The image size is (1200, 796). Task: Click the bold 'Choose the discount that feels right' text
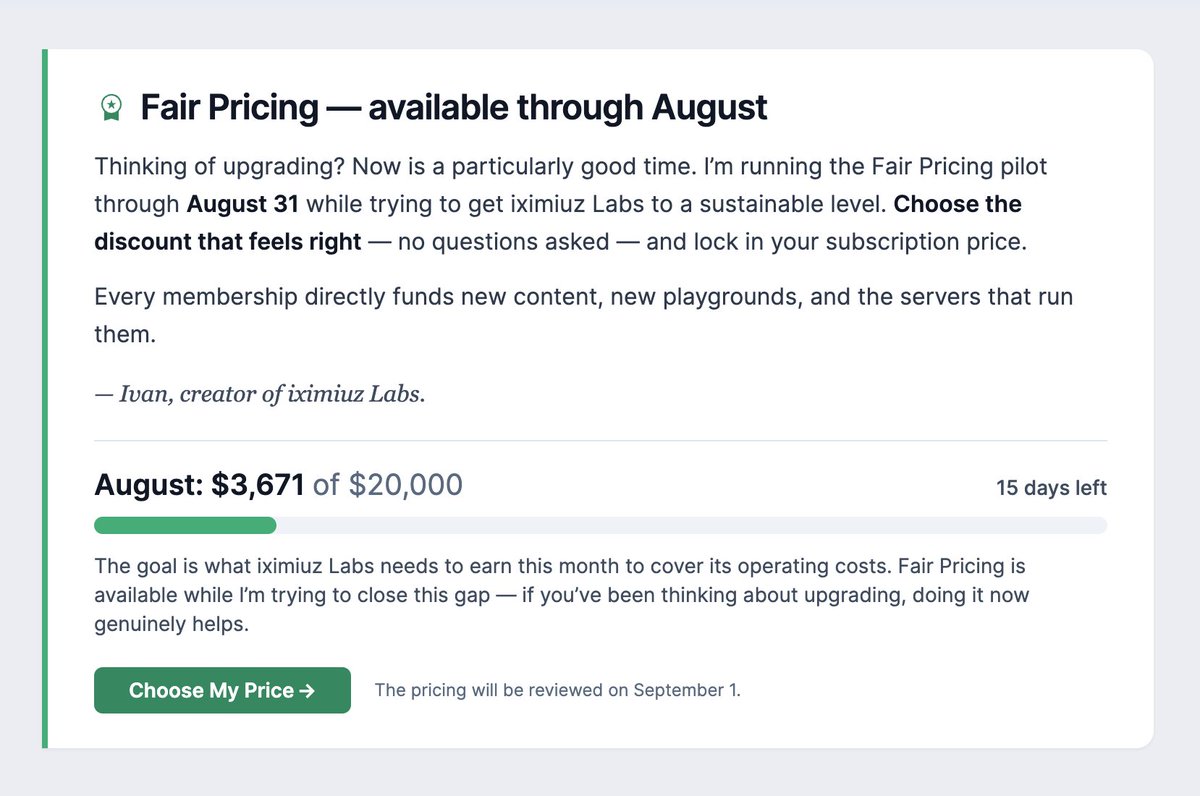tap(558, 223)
